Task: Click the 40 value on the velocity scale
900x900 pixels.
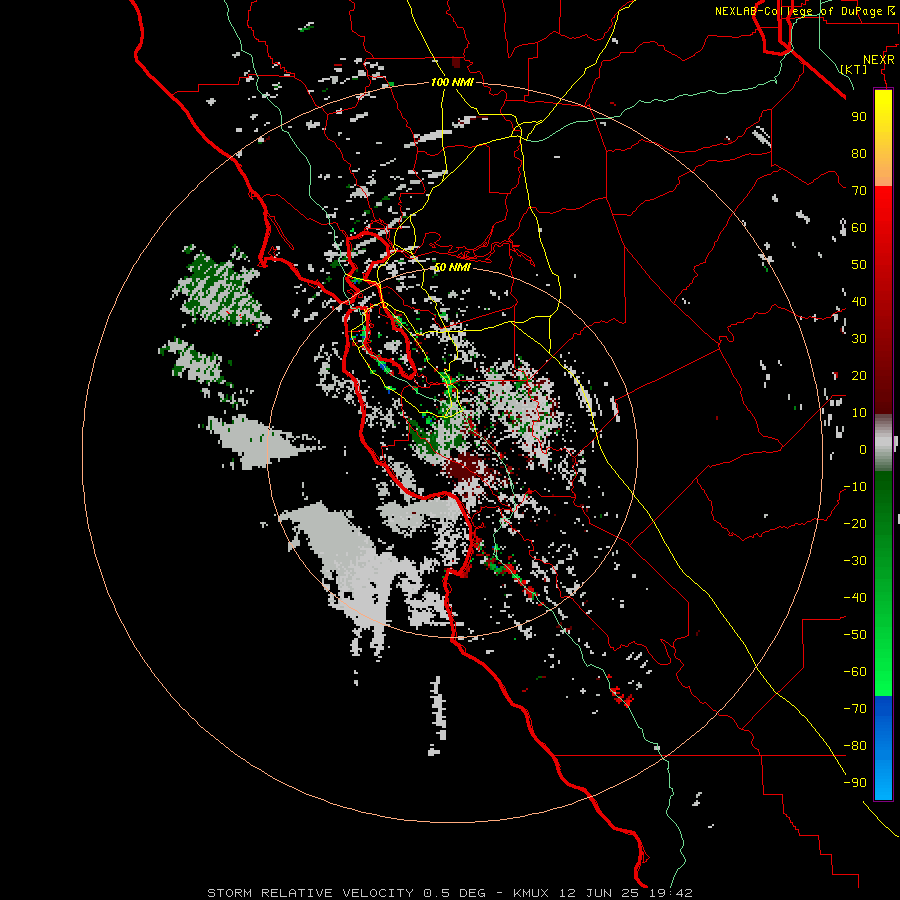Action: pyautogui.click(x=859, y=301)
